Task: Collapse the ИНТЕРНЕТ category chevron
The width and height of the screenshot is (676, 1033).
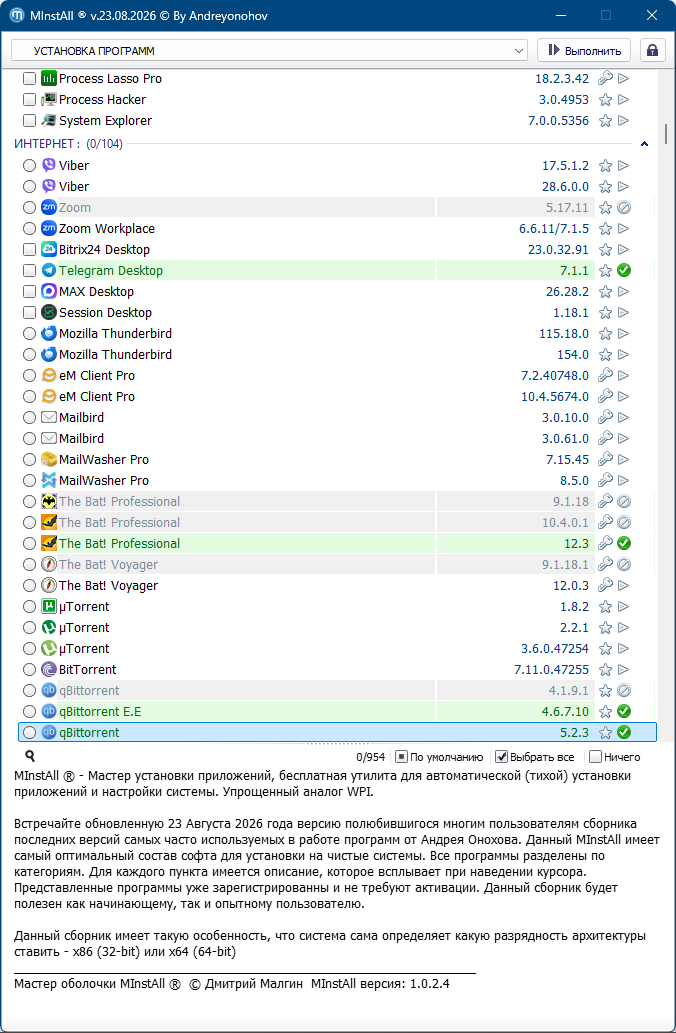Action: click(x=644, y=144)
